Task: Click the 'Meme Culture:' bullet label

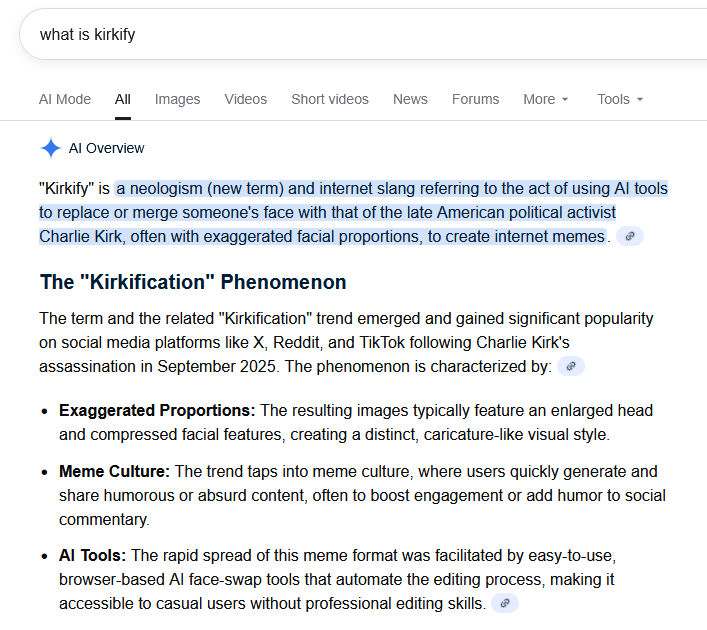Action: (114, 471)
